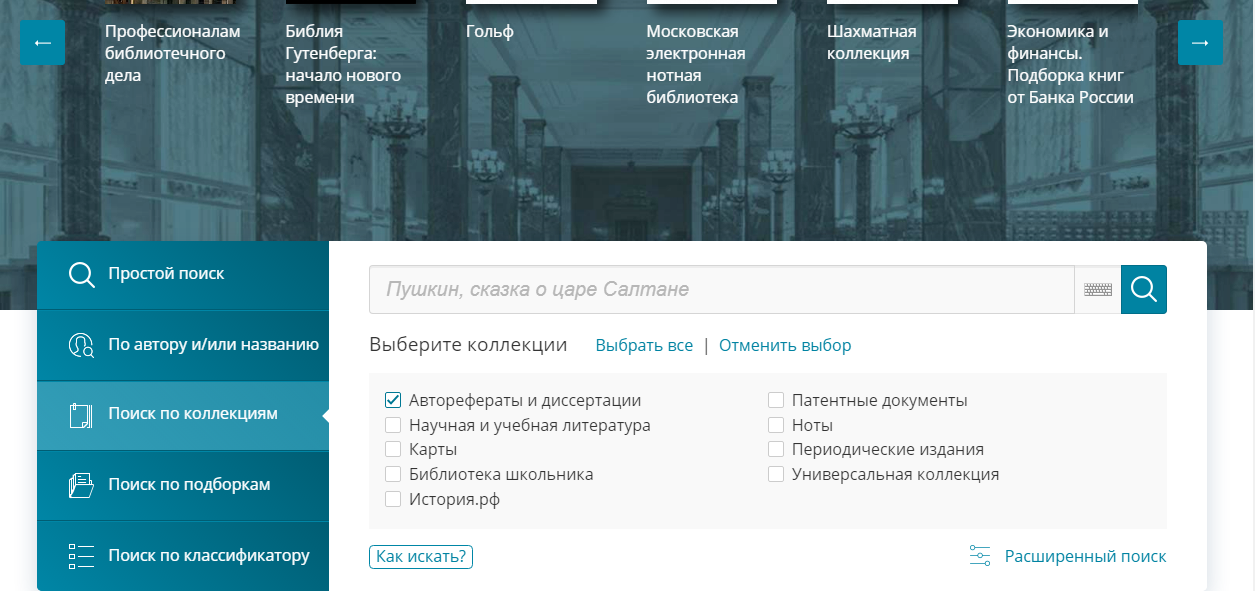
Task: Click the Отменить выбор link
Action: coord(785,345)
